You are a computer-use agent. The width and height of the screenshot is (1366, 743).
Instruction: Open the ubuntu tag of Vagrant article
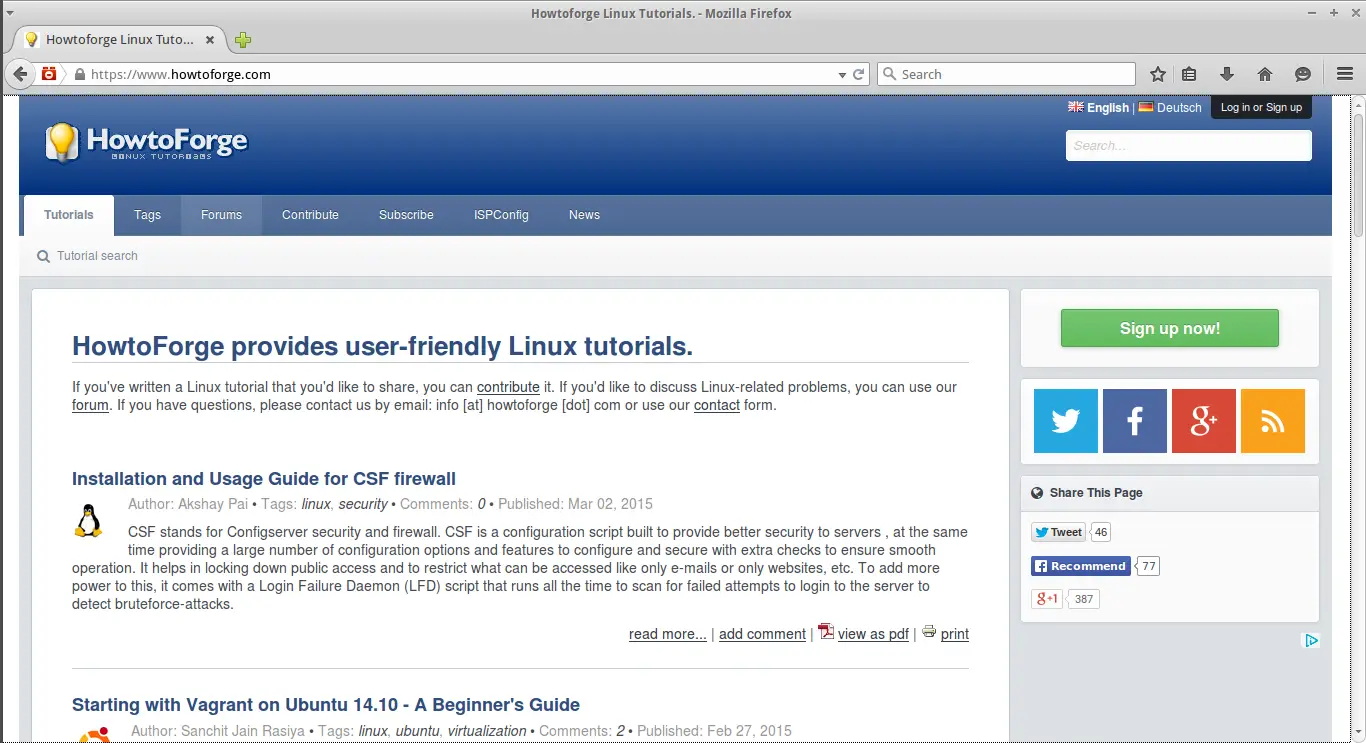point(417,731)
